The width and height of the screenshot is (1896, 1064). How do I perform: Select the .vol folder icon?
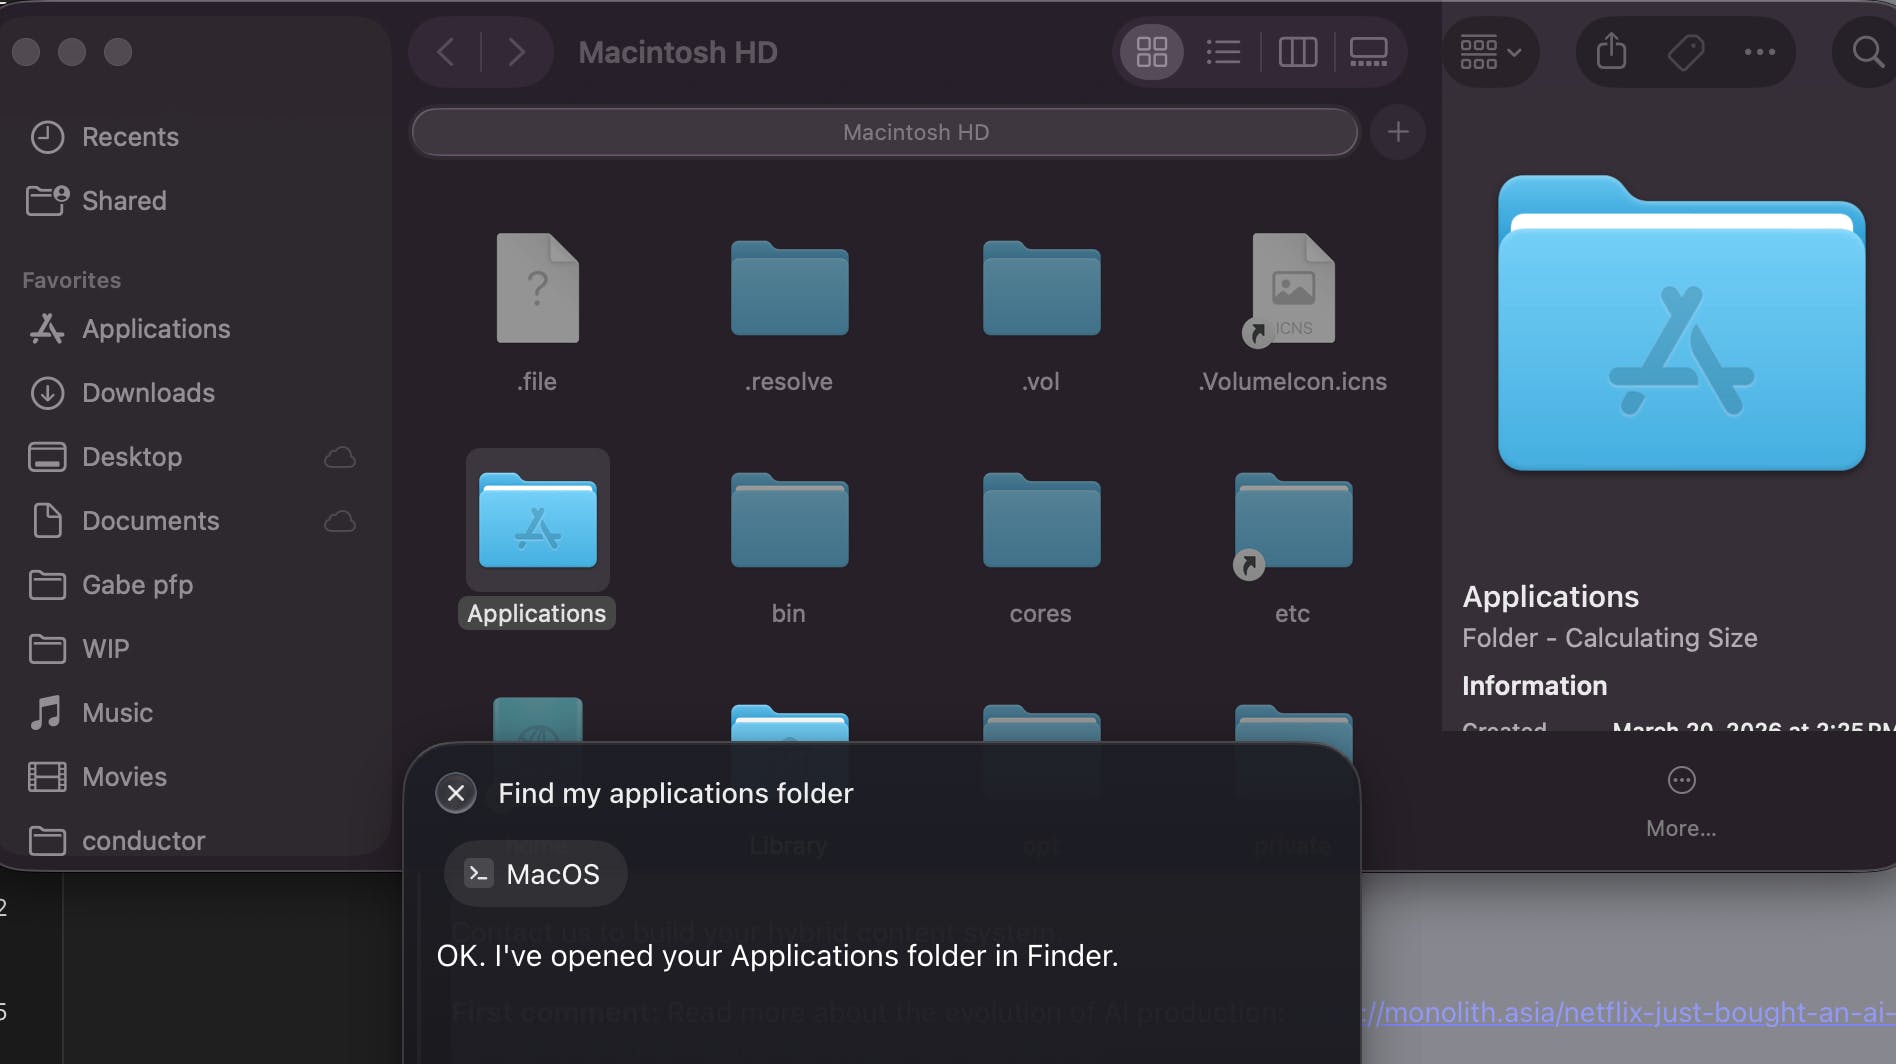pyautogui.click(x=1042, y=288)
